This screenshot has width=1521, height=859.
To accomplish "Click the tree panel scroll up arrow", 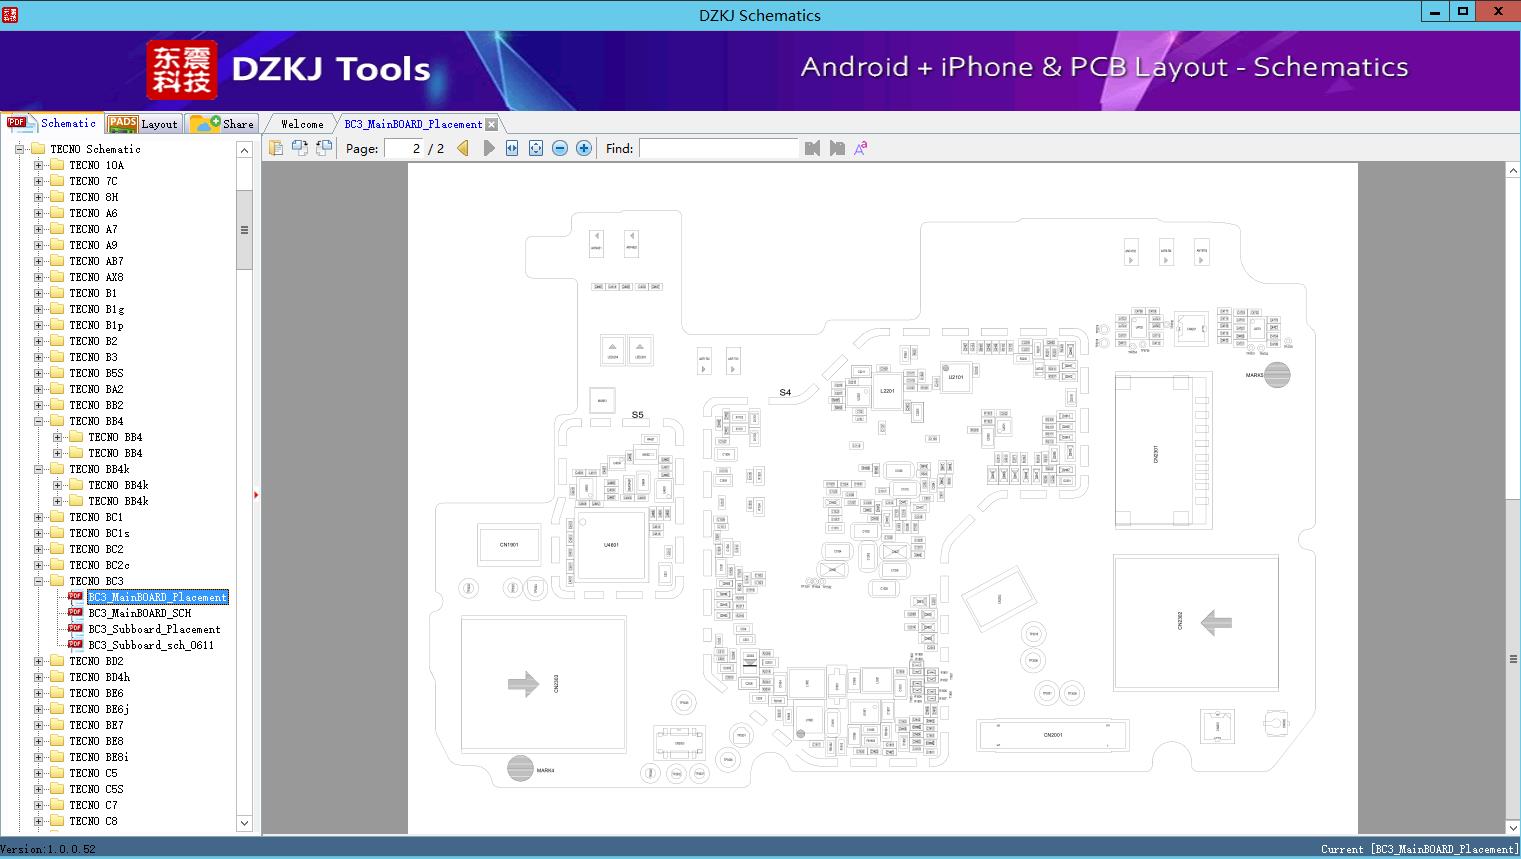I will point(244,150).
